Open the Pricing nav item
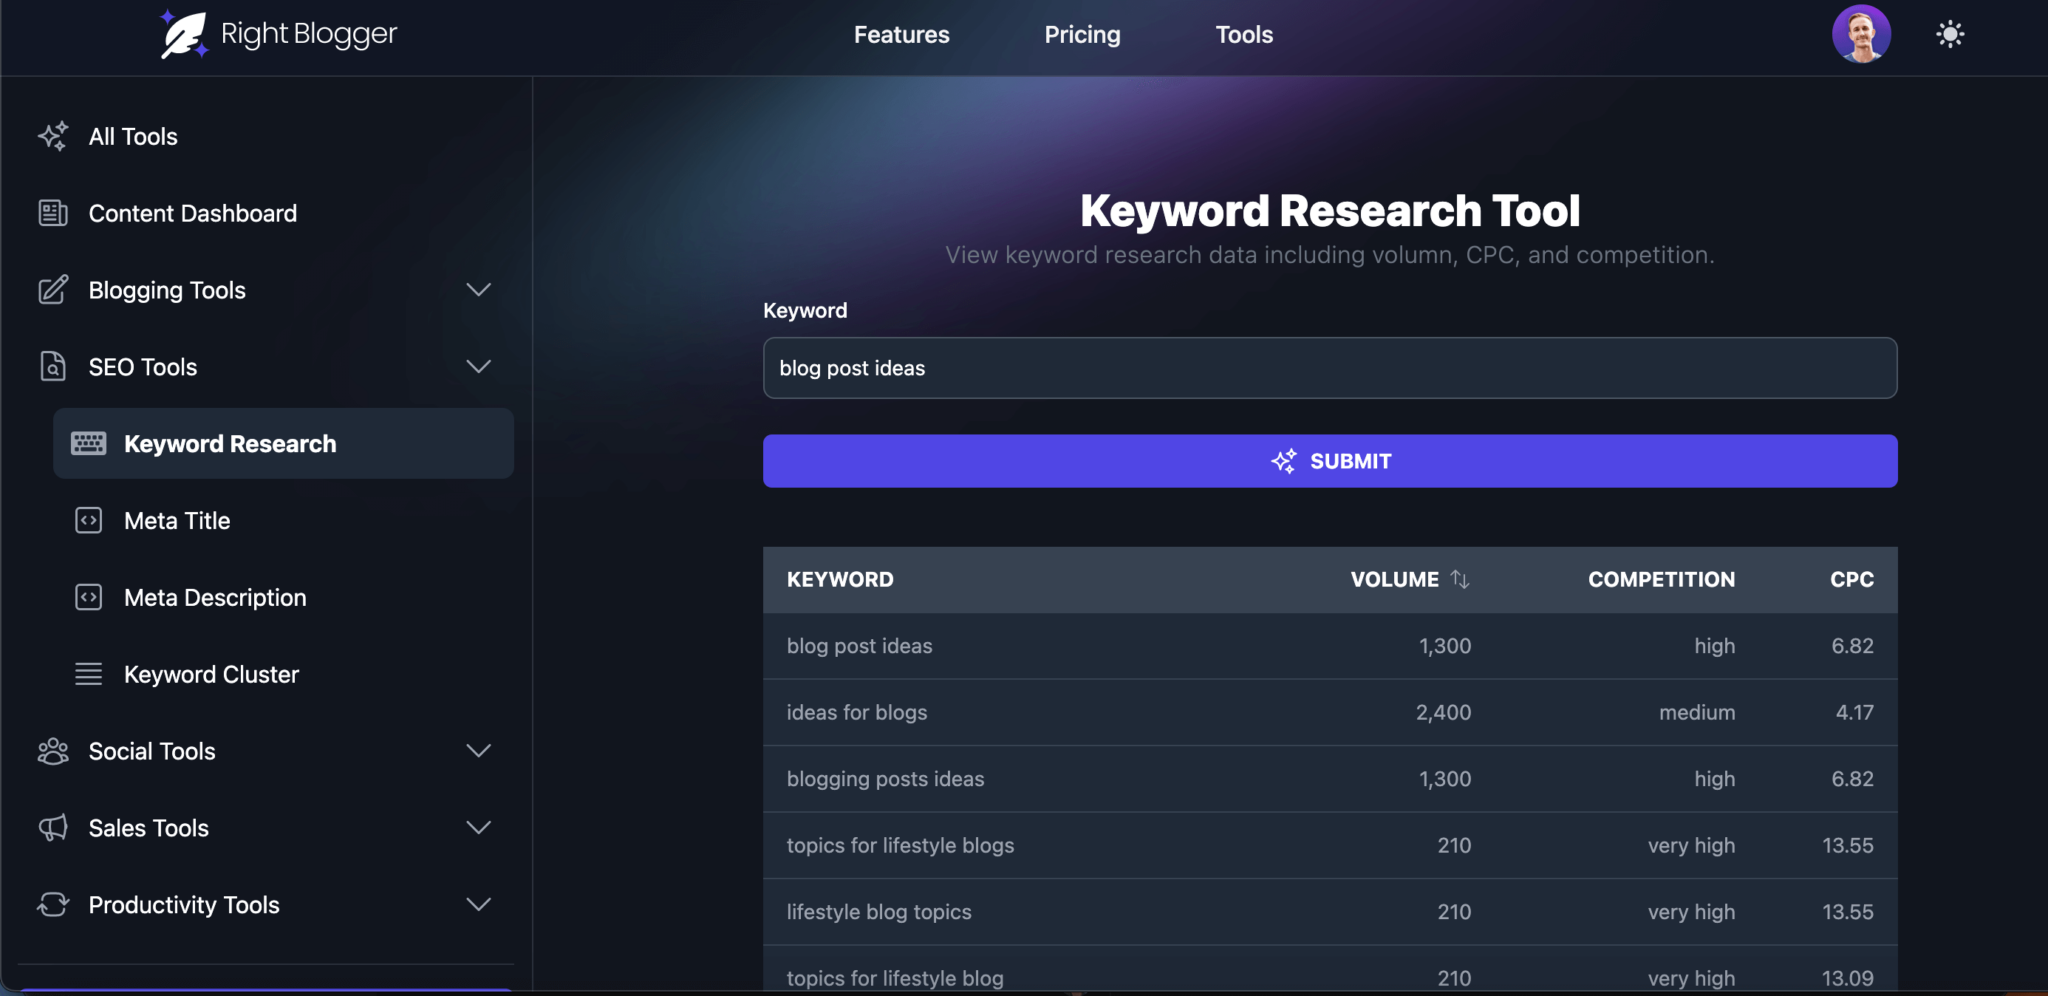2048x996 pixels. coord(1082,35)
